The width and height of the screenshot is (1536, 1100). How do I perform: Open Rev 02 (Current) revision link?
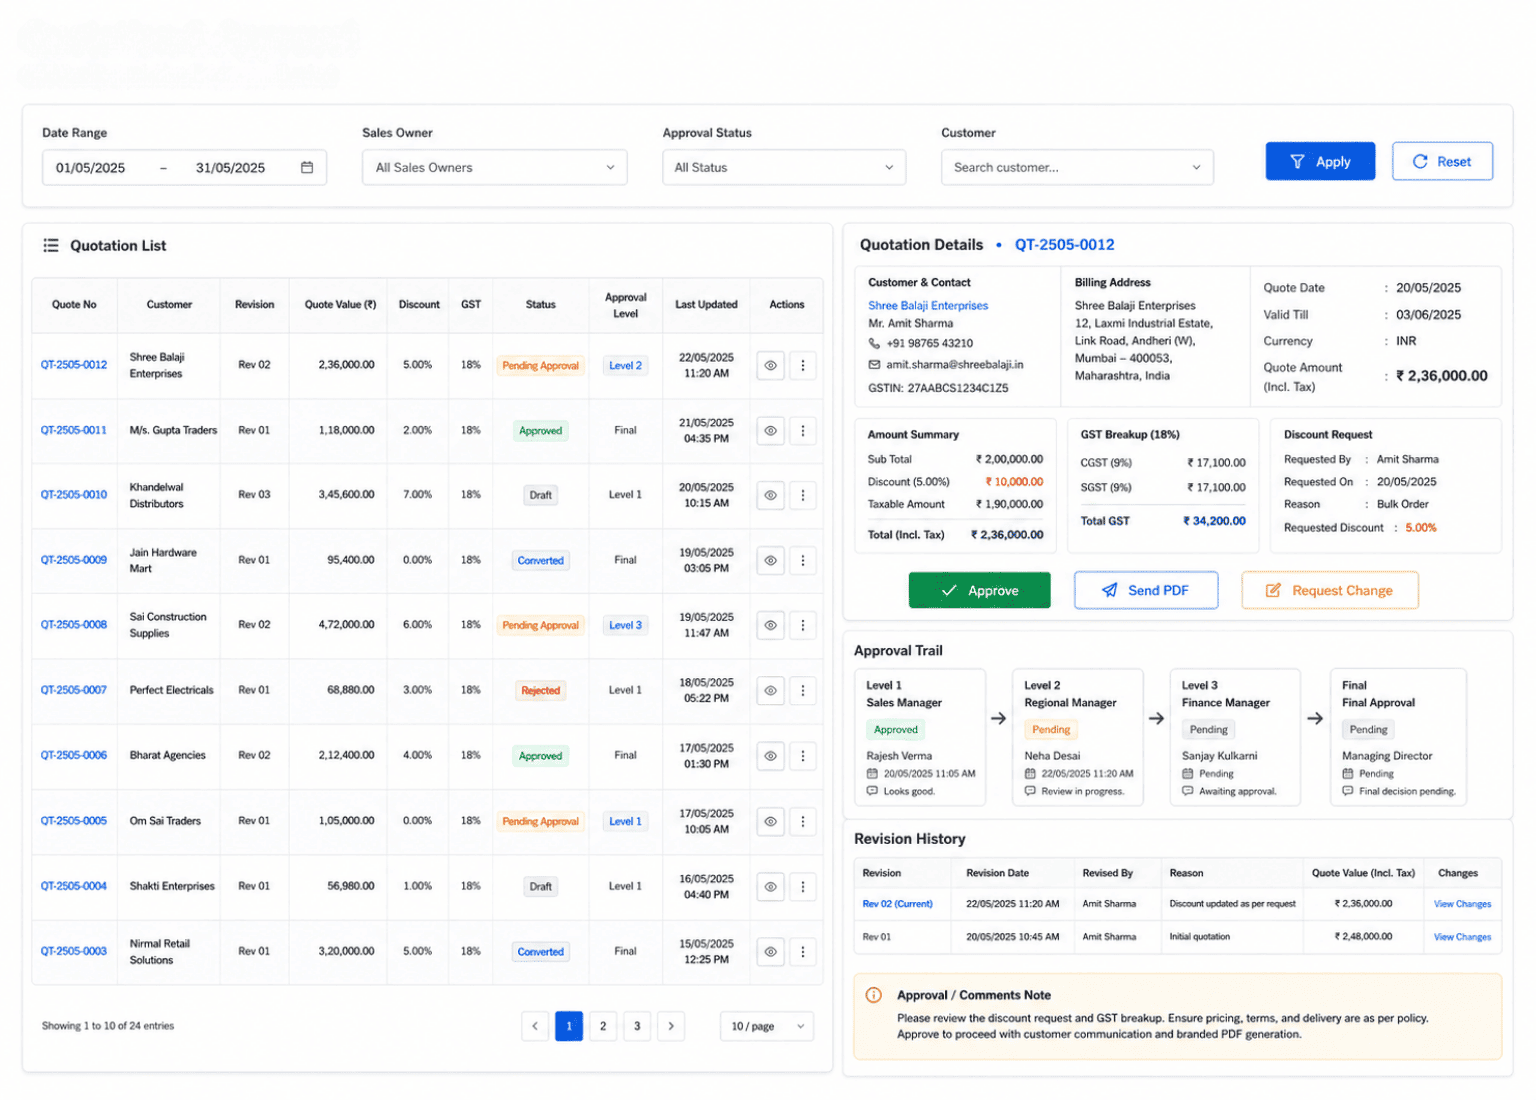[x=897, y=904]
